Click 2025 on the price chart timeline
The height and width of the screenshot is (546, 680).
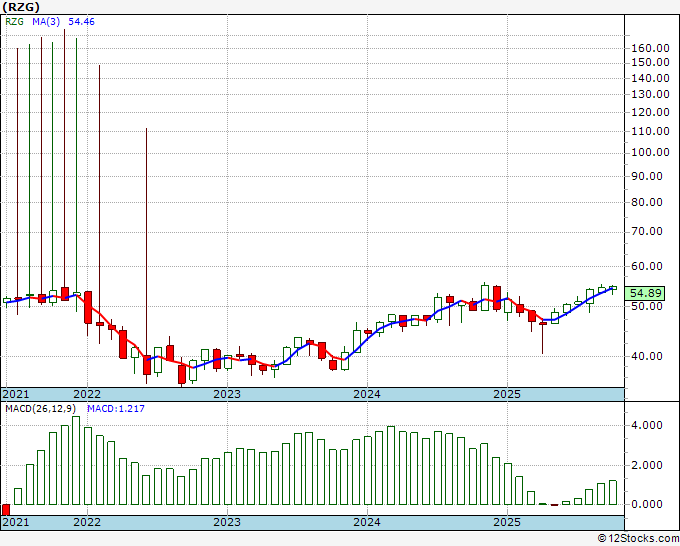pos(507,394)
